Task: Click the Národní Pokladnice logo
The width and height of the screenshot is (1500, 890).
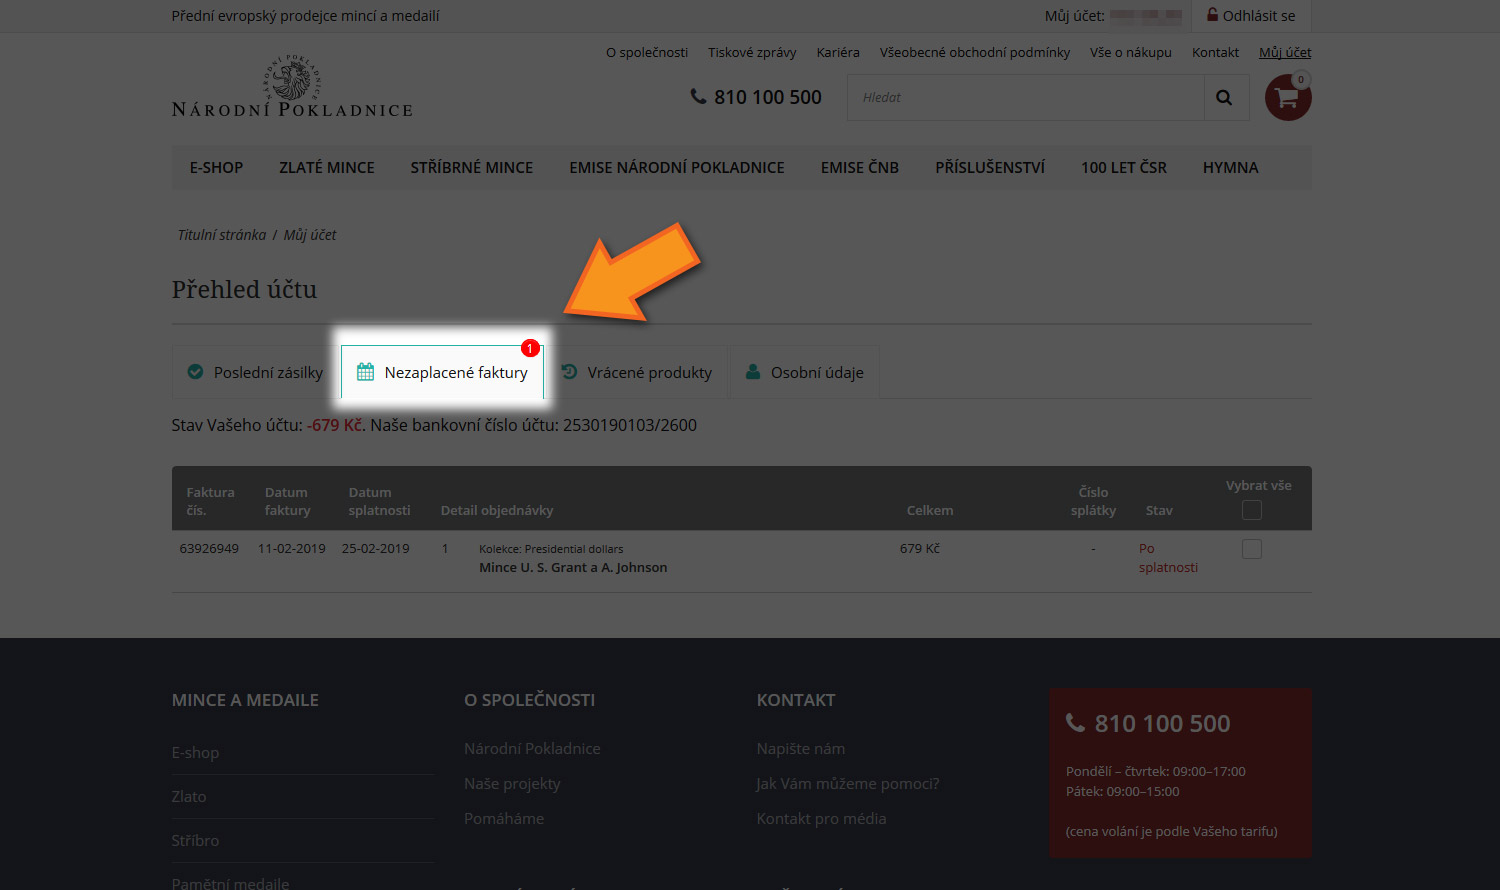Action: [292, 87]
